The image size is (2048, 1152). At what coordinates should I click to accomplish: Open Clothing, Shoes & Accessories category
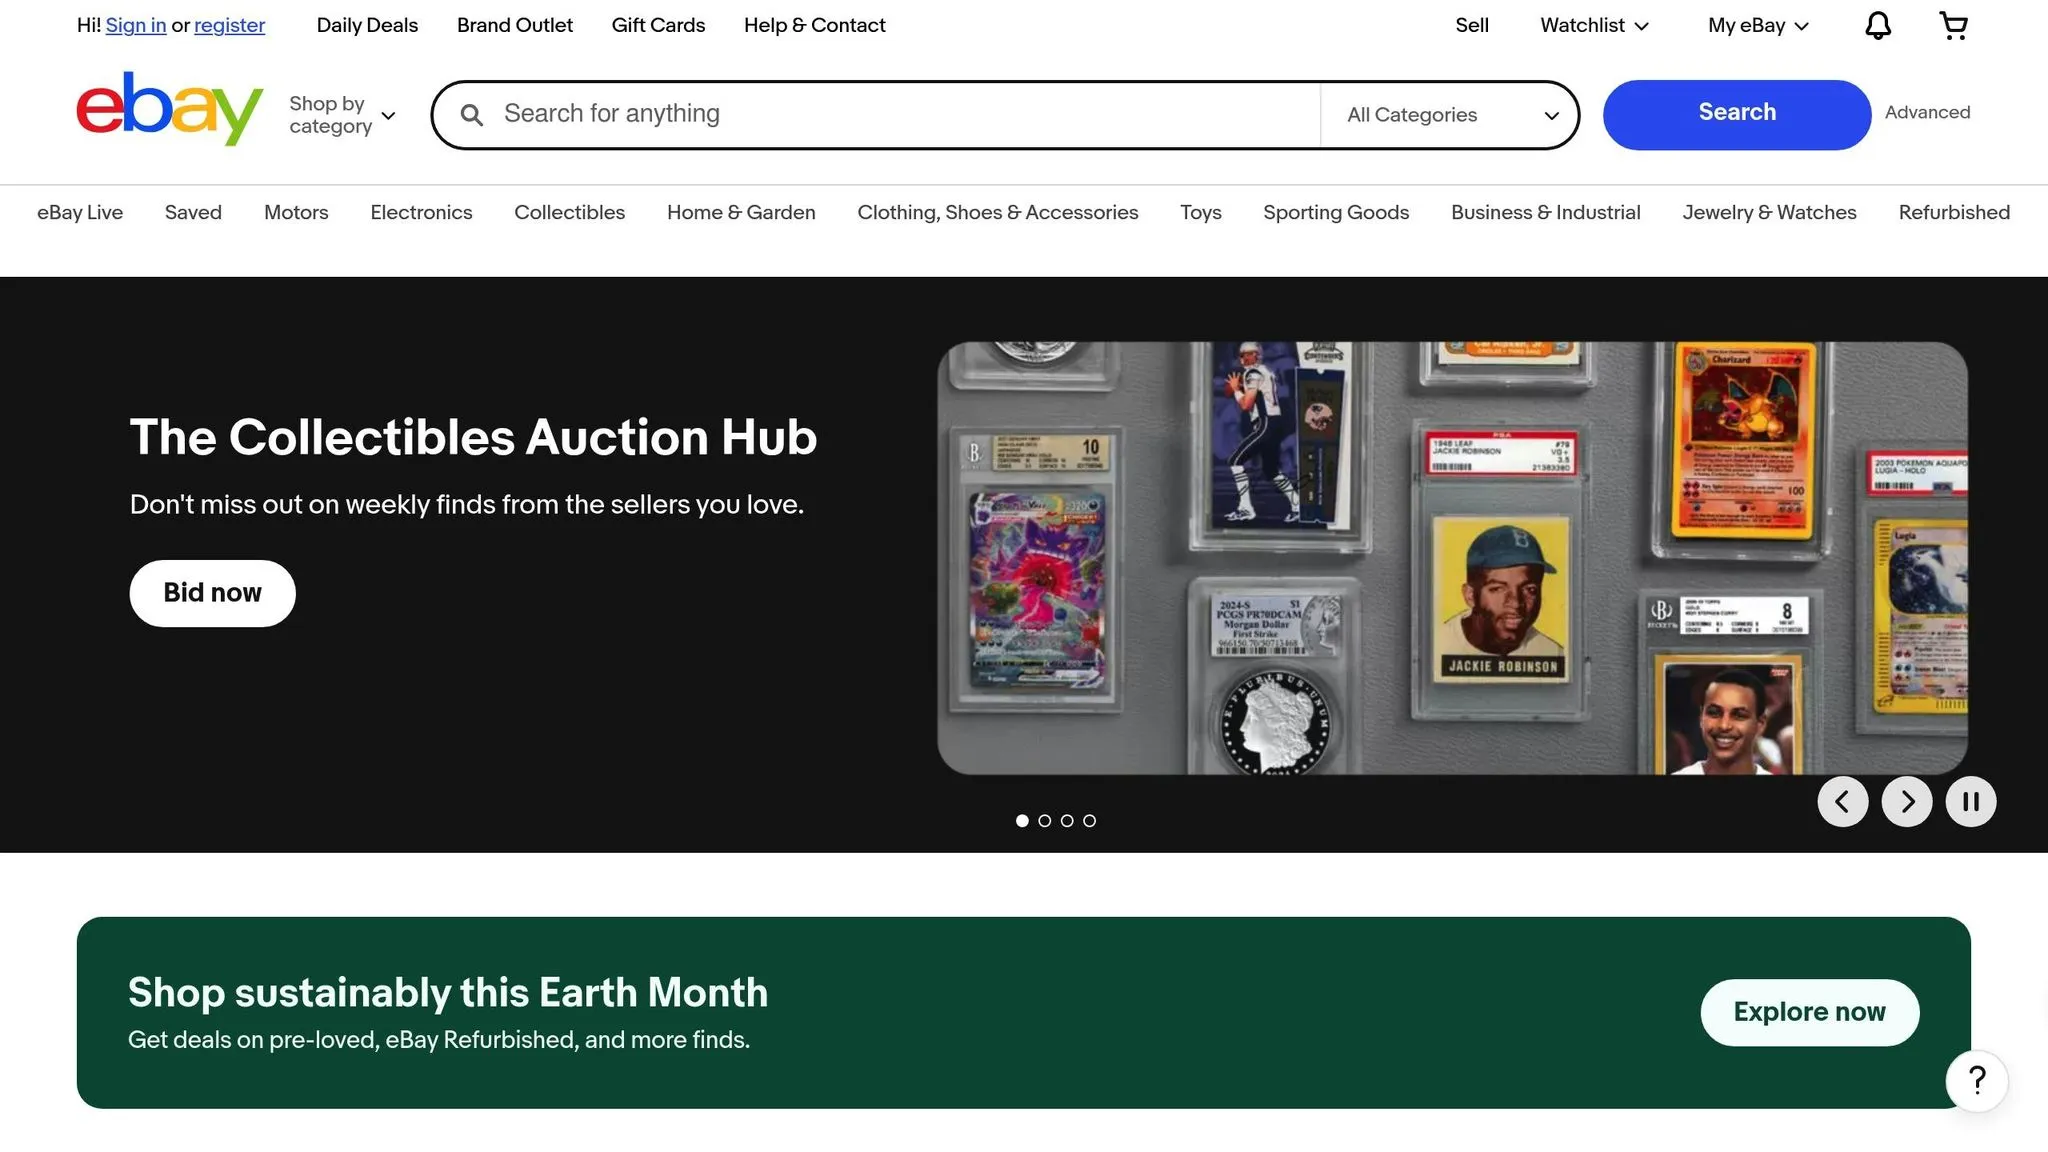(x=997, y=212)
